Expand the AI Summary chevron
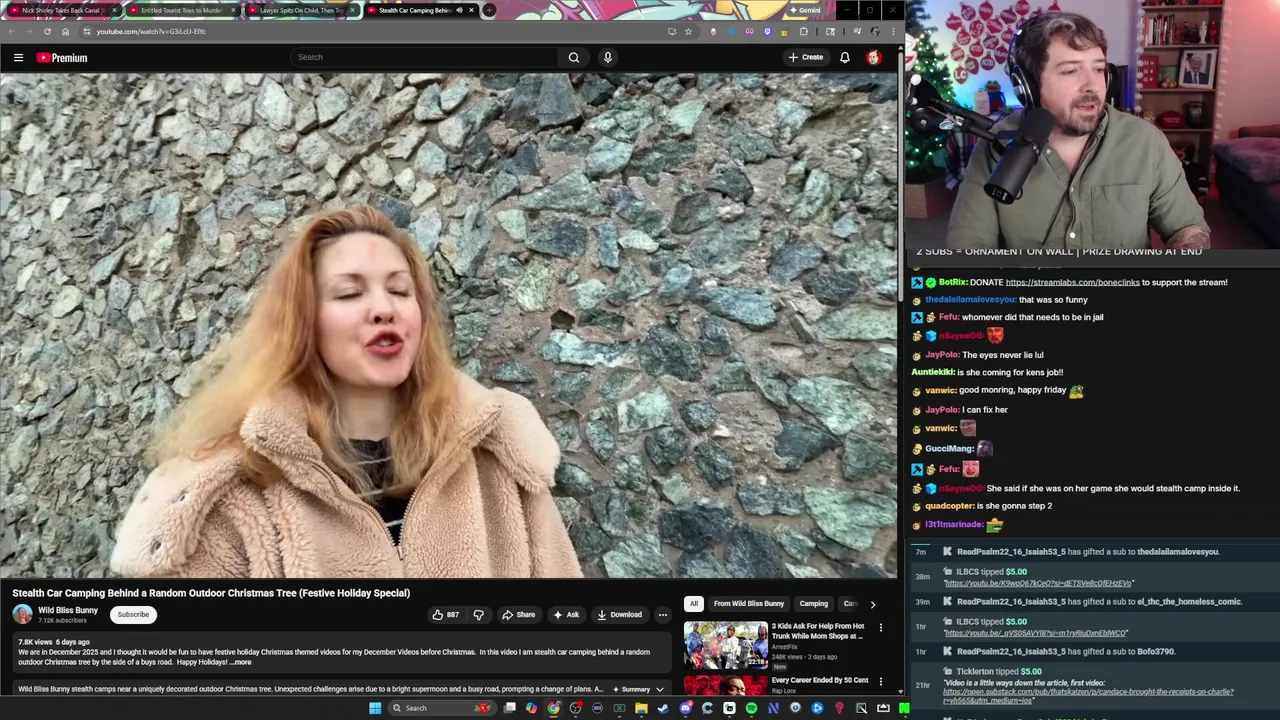Image resolution: width=1280 pixels, height=720 pixels. coord(659,689)
